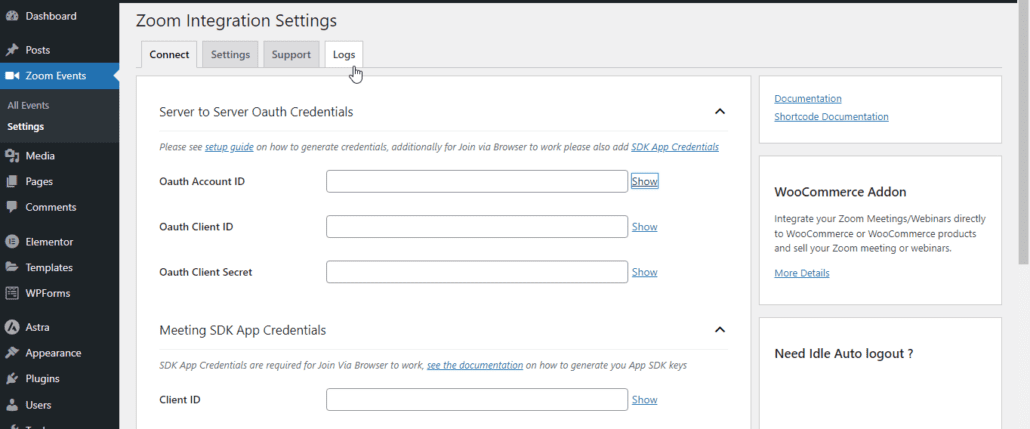
Task: Click the SDK Client ID field
Action: pos(477,399)
